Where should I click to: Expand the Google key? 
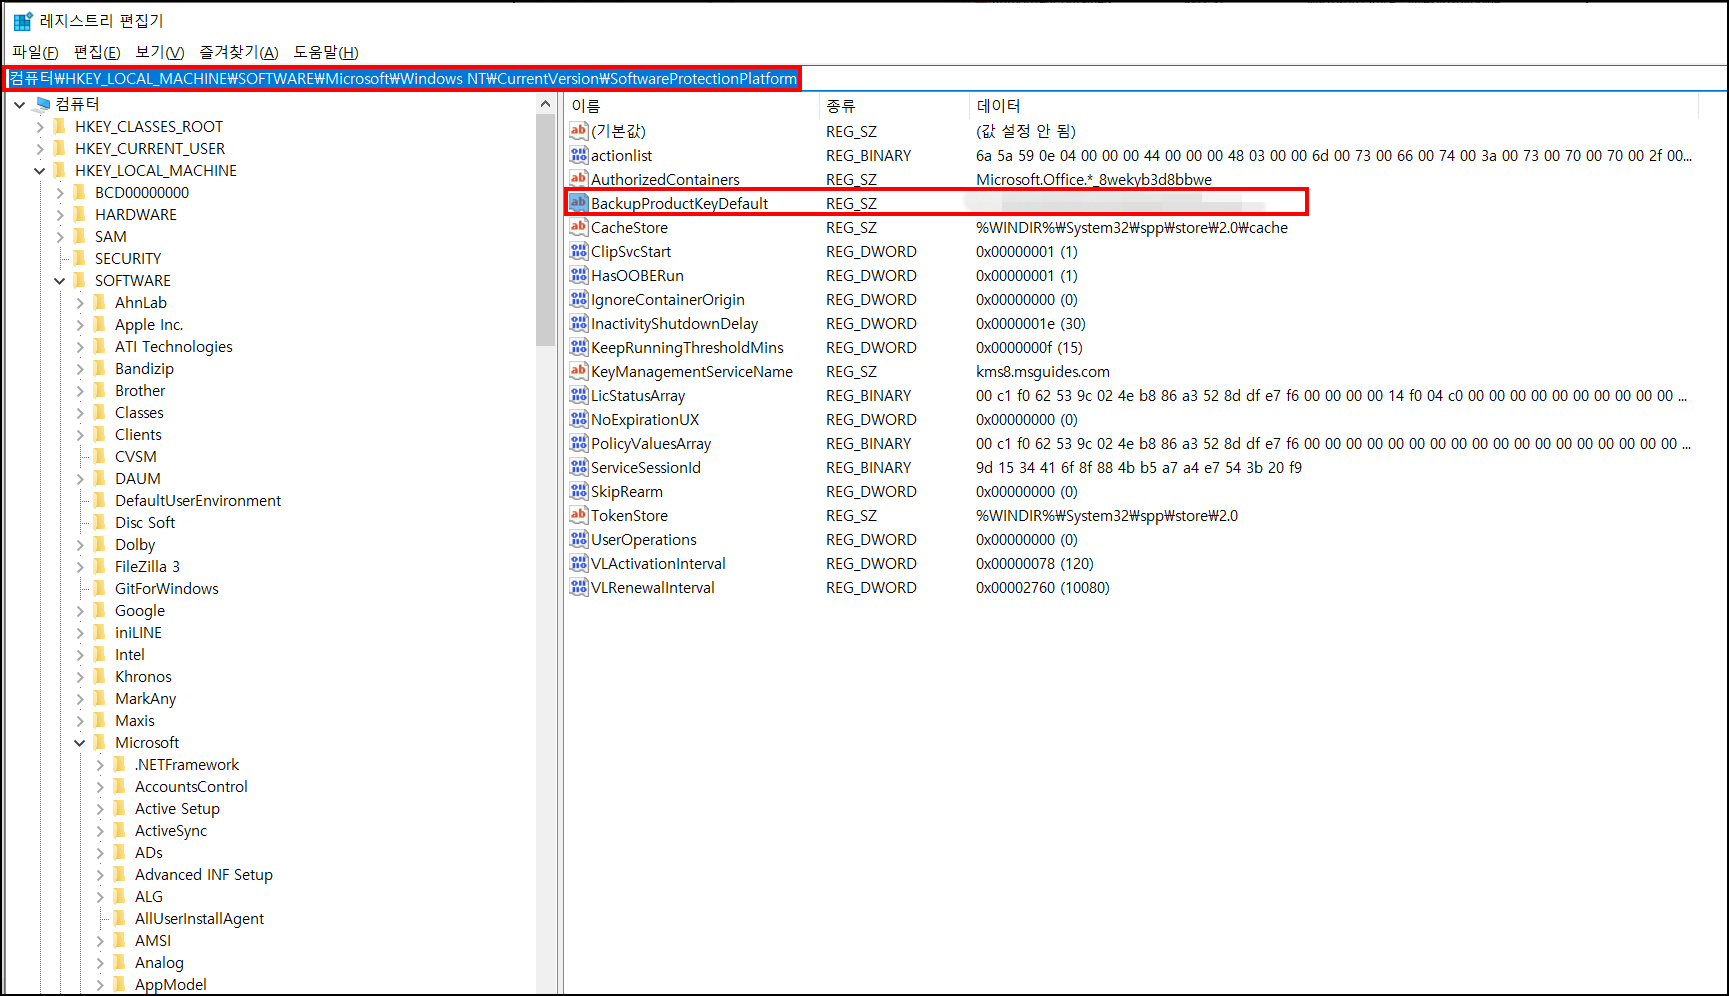[79, 610]
